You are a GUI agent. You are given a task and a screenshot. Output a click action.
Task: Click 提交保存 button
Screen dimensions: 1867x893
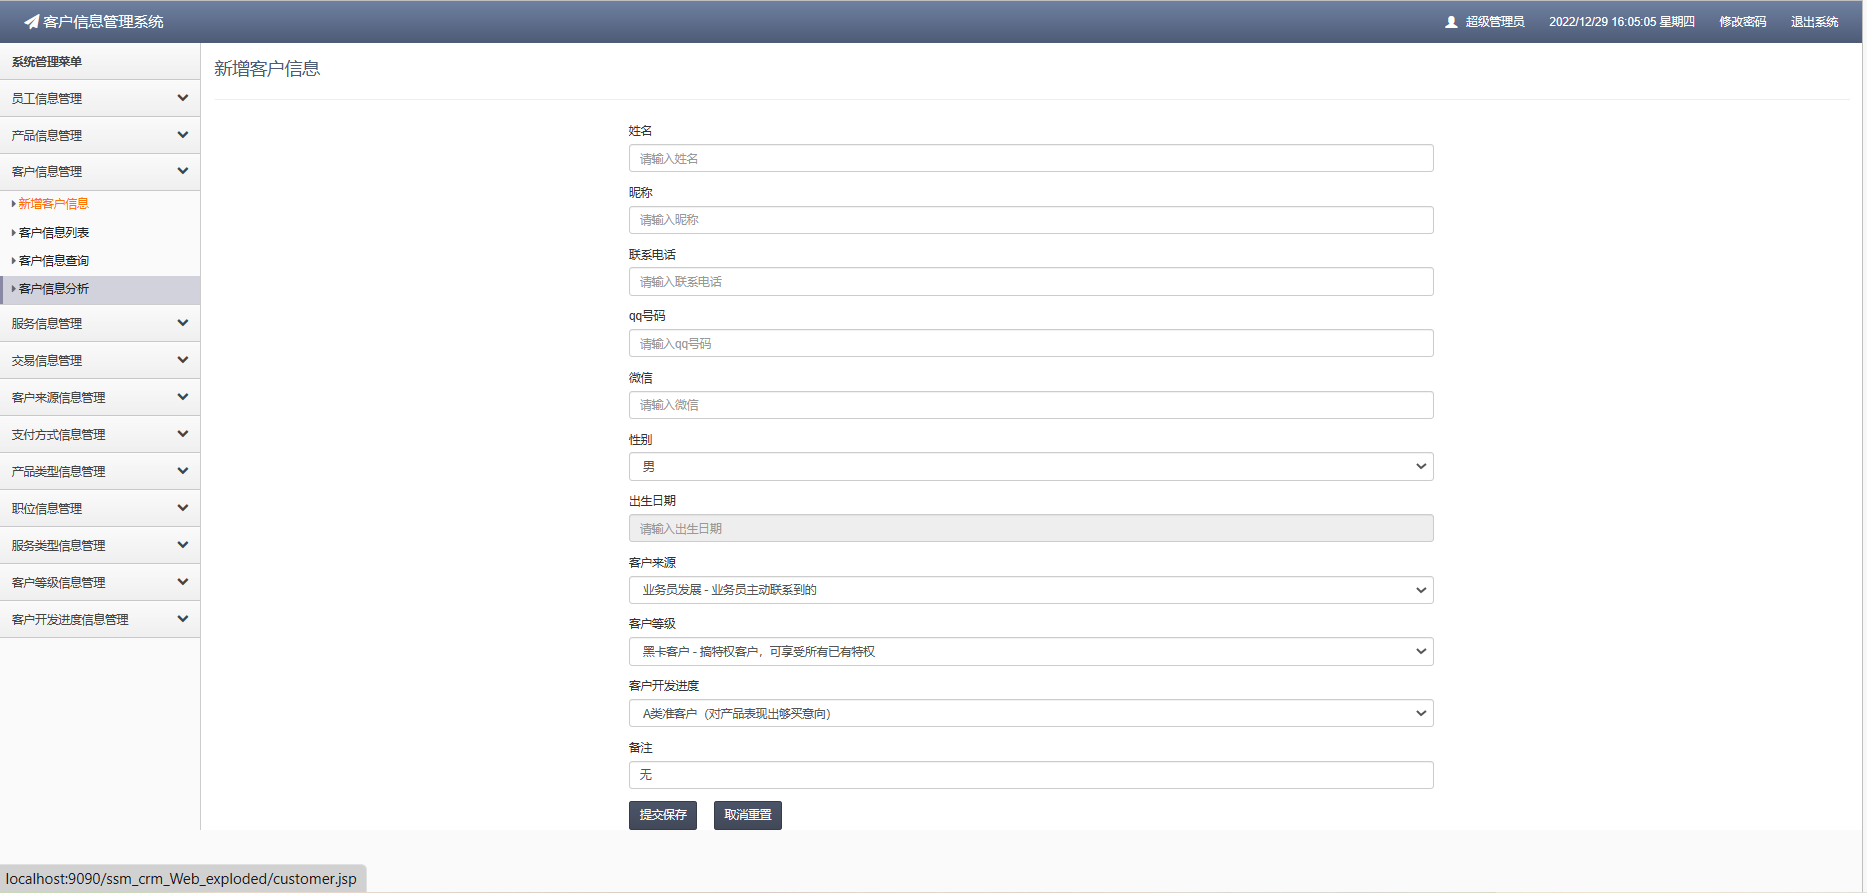tap(663, 815)
